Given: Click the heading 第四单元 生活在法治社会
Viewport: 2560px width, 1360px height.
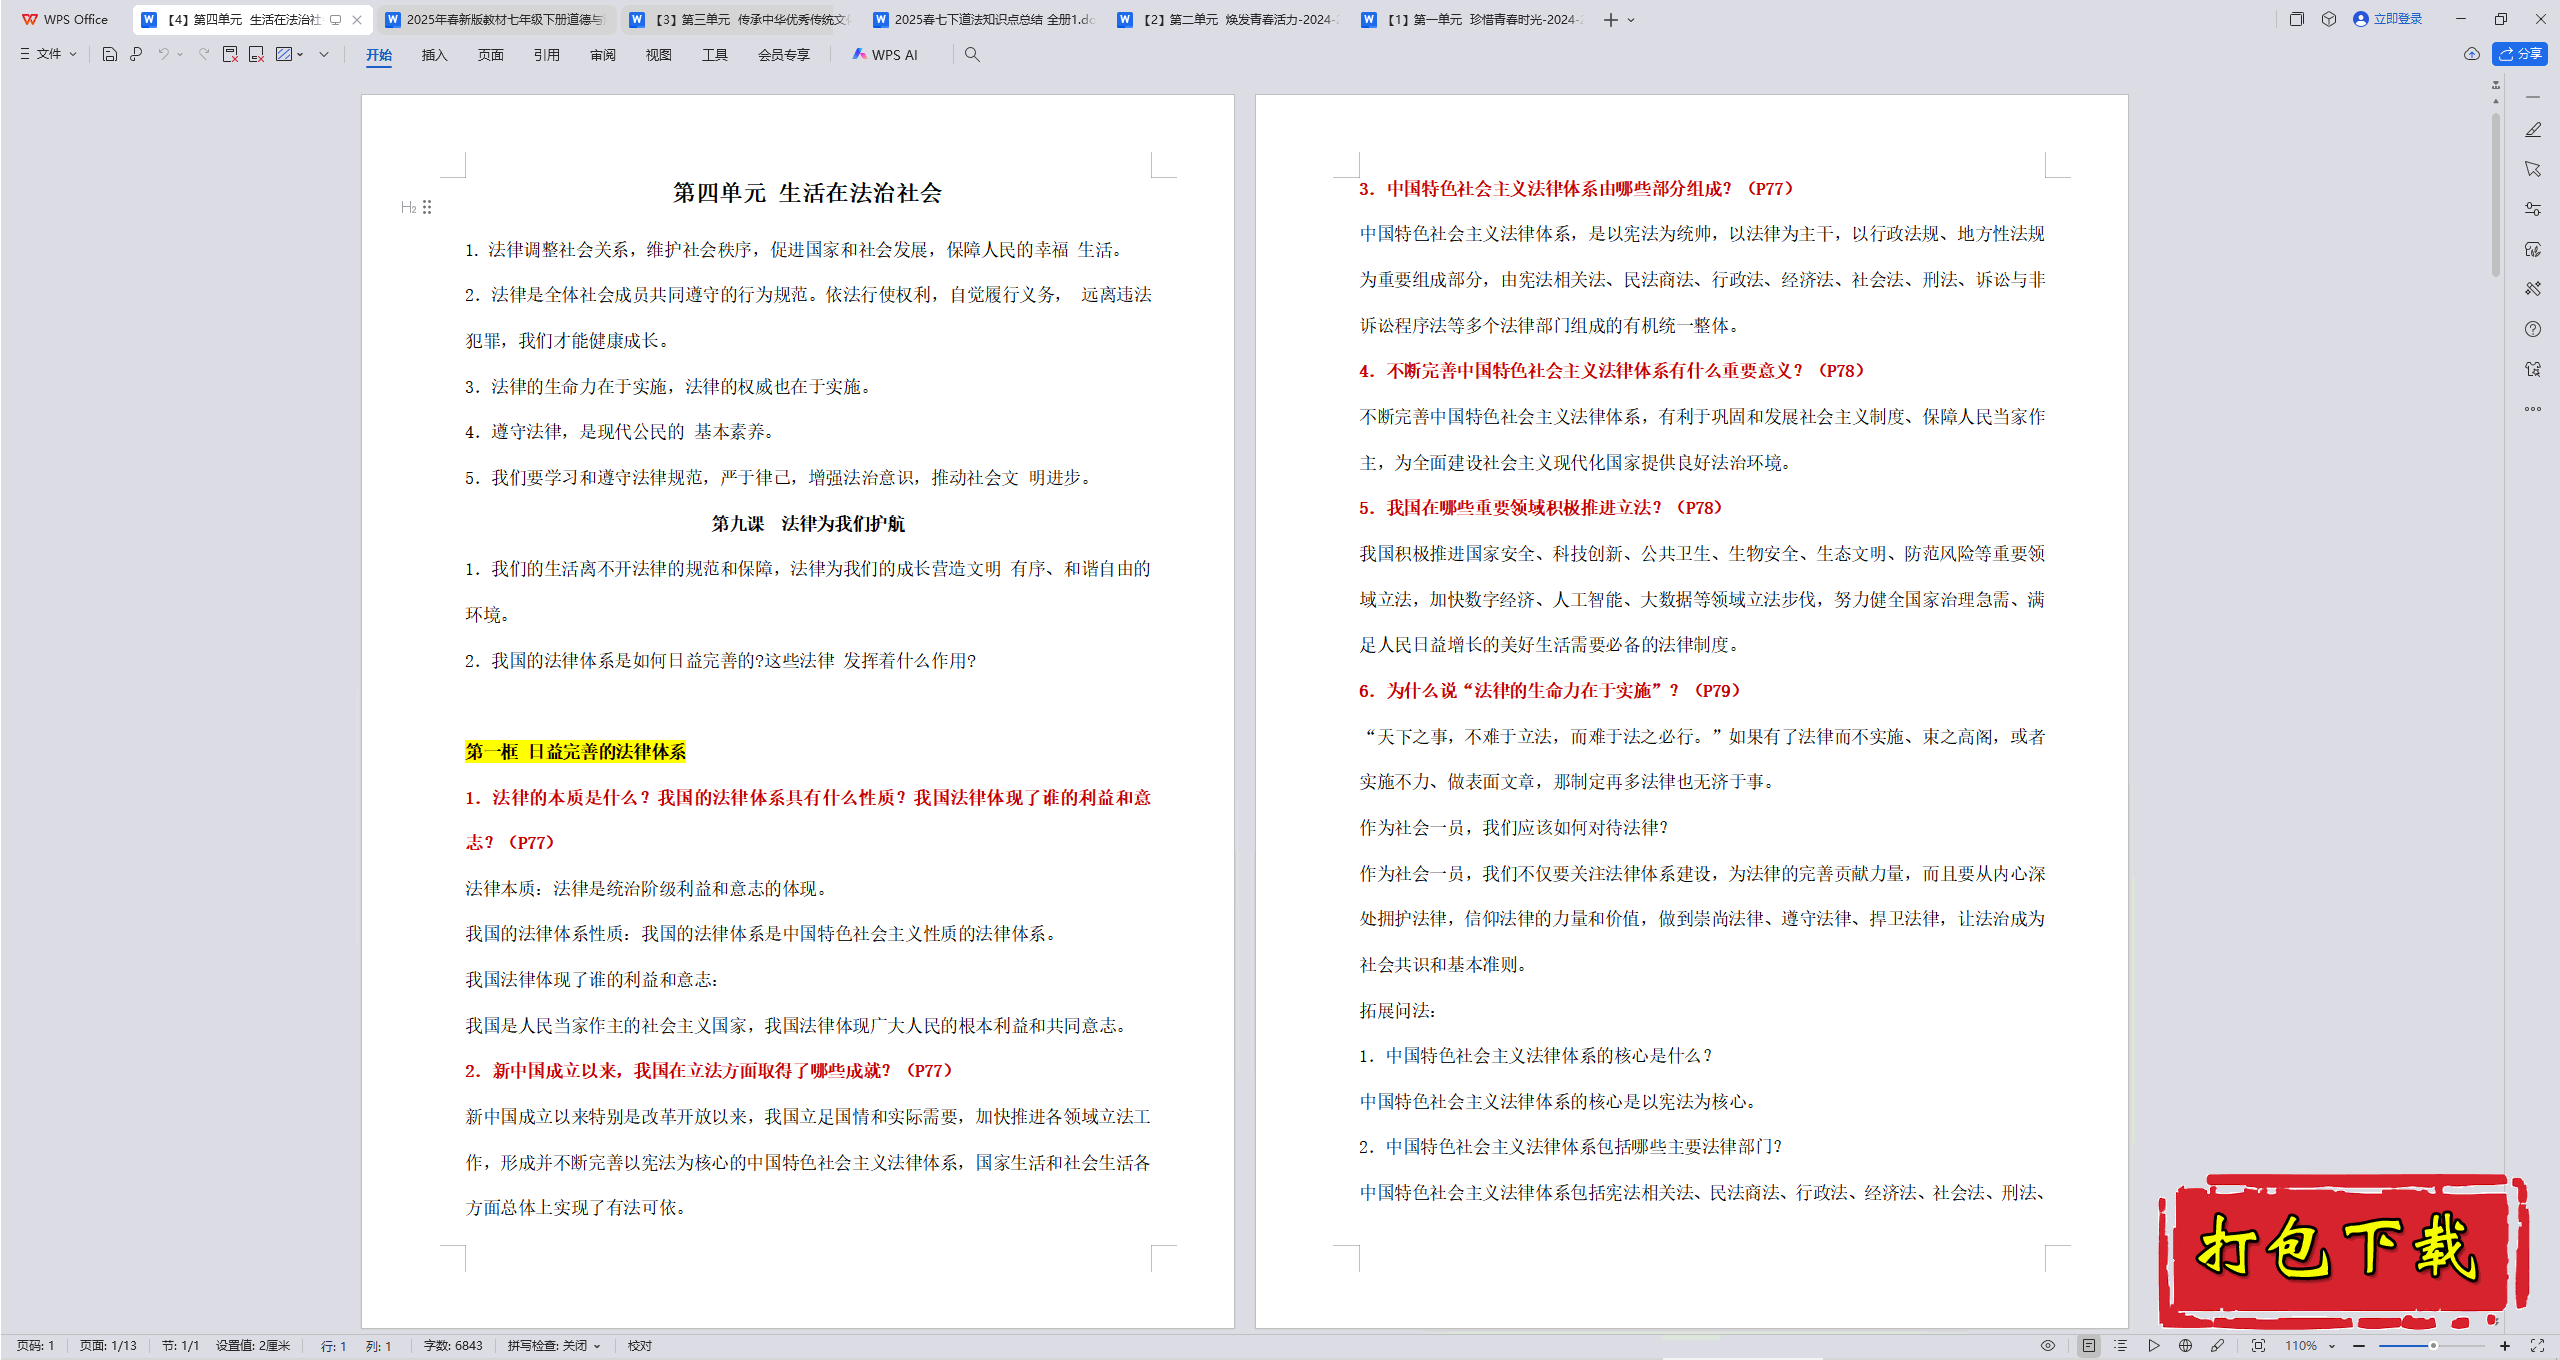Looking at the screenshot, I should pyautogui.click(x=807, y=193).
